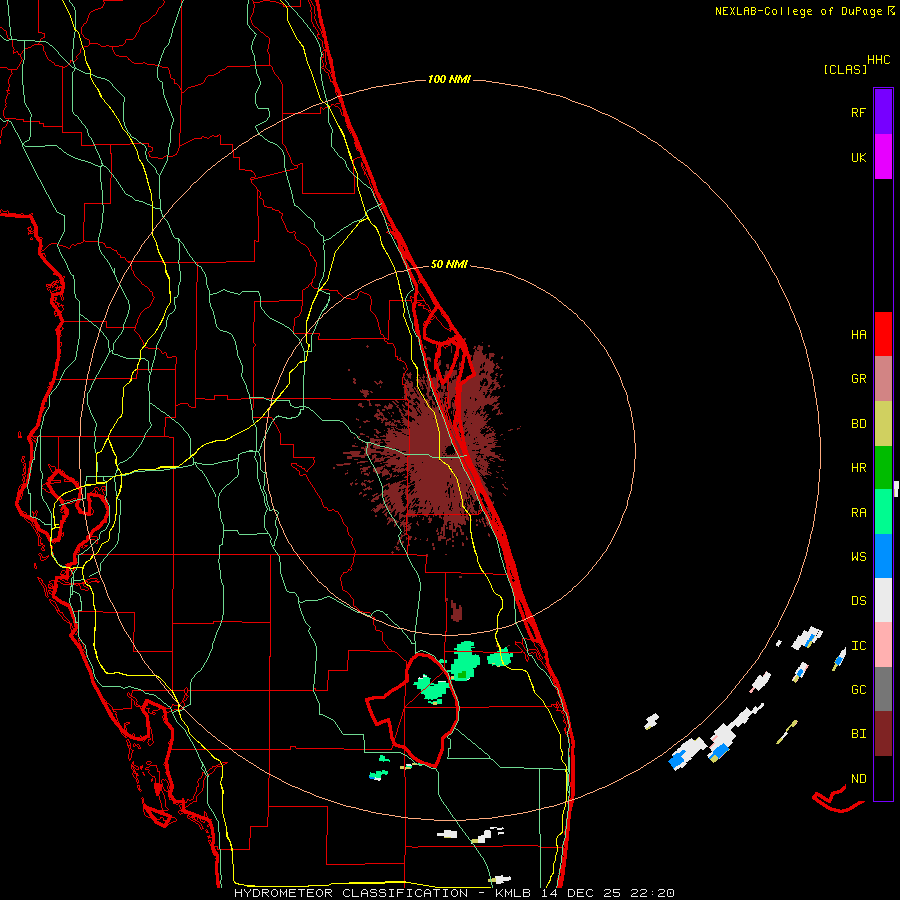Click the "RA" legend label

click(858, 513)
